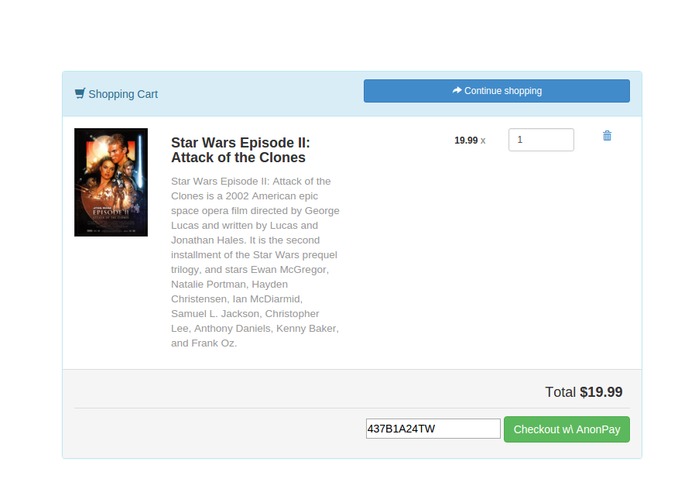Open the Attack of the Clones poster
The width and height of the screenshot is (695, 494).
coord(111,182)
